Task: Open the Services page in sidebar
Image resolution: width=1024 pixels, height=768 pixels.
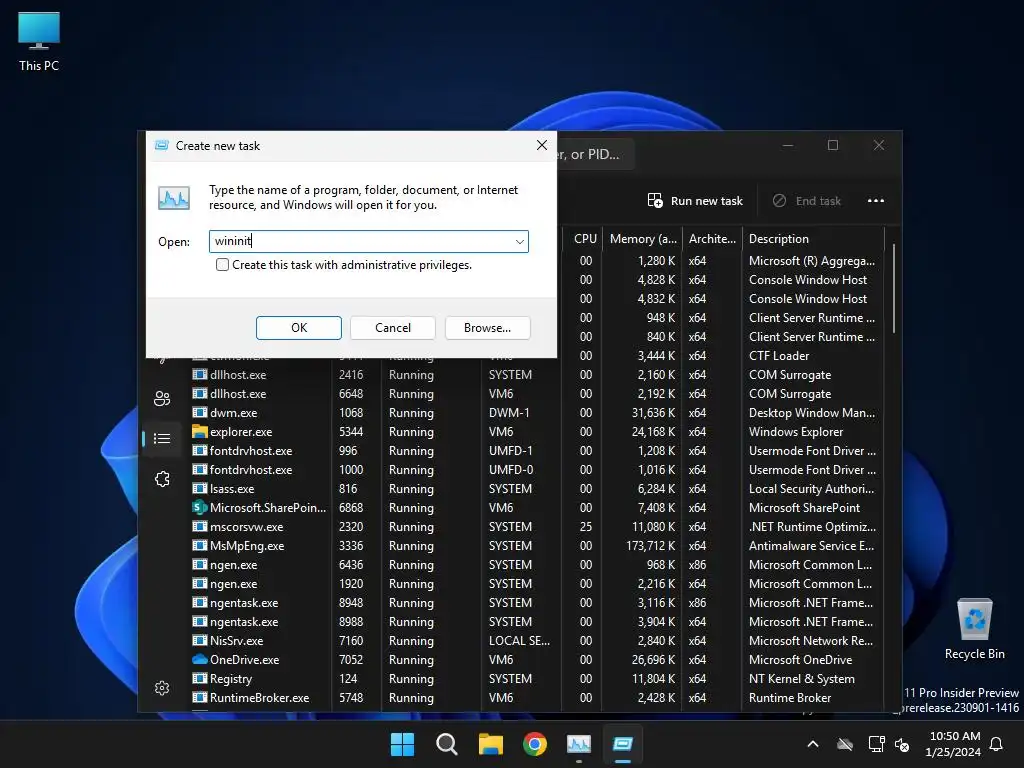Action: point(162,479)
